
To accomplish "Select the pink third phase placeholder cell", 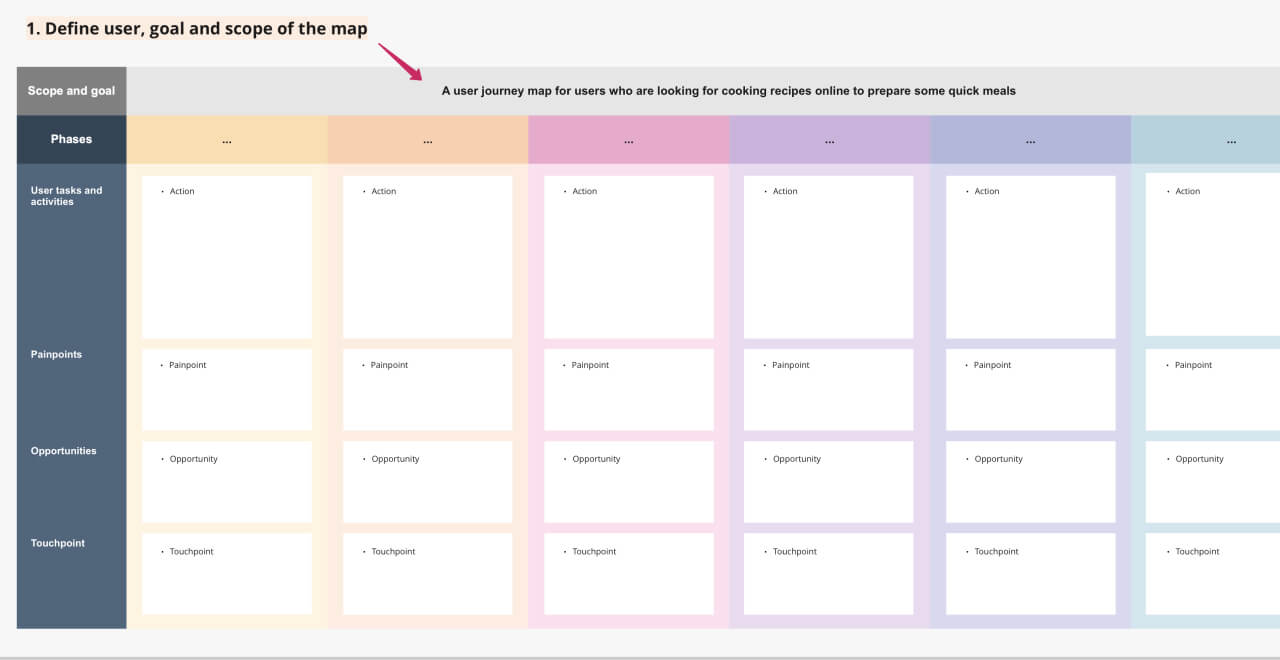I will (629, 140).
